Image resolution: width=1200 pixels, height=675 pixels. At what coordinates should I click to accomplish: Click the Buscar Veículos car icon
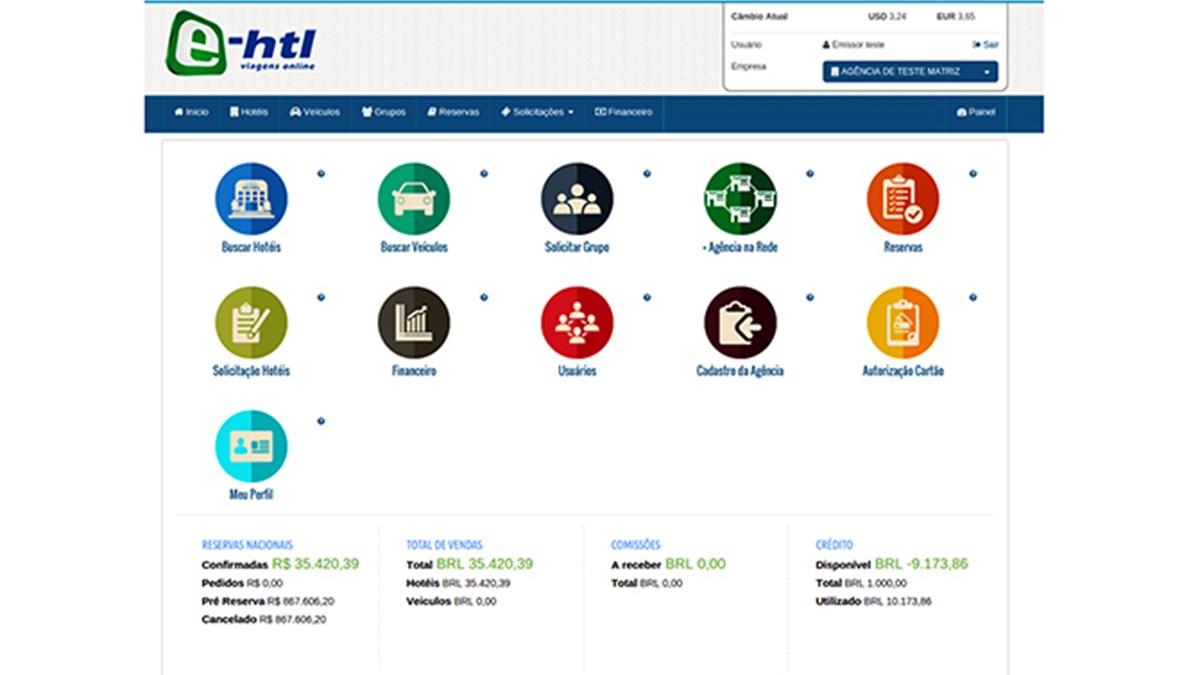pos(414,199)
